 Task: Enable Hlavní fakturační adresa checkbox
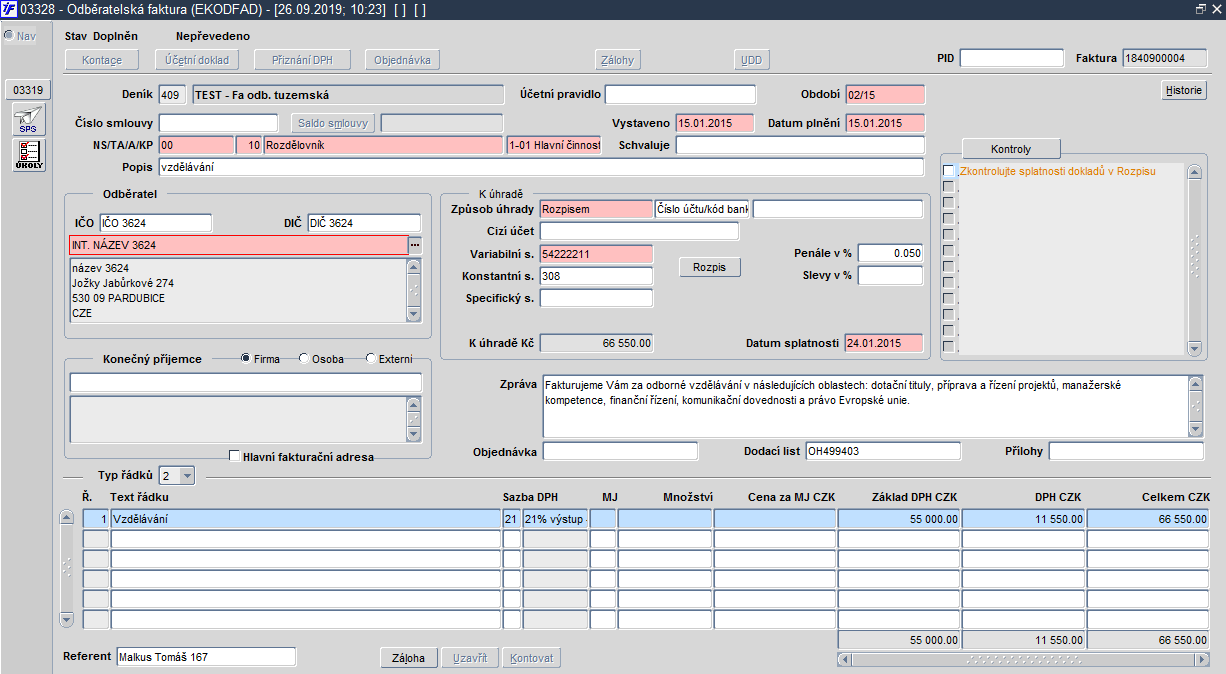(x=235, y=456)
